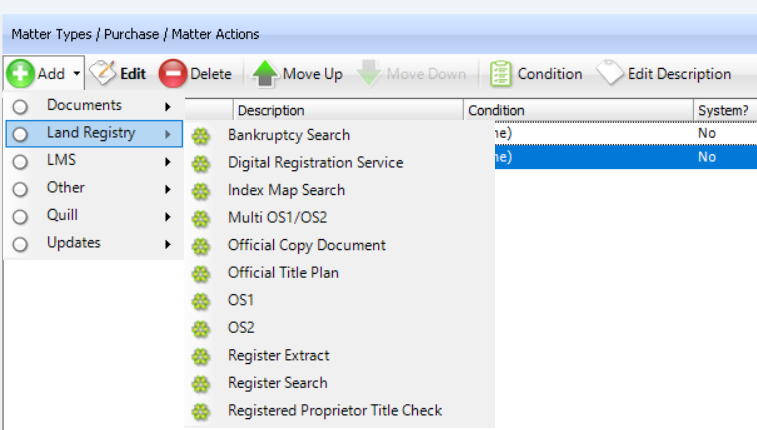Select the radio circle next to LMS
Image resolution: width=757 pixels, height=430 pixels.
(20, 161)
